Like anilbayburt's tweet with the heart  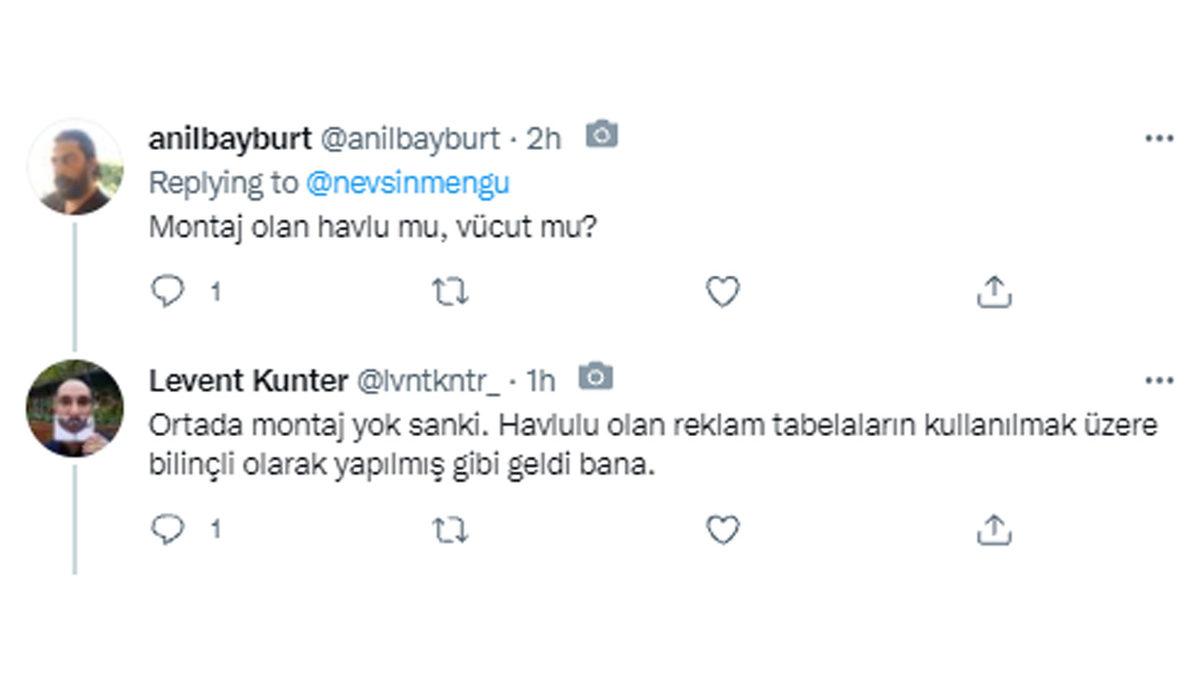(722, 291)
